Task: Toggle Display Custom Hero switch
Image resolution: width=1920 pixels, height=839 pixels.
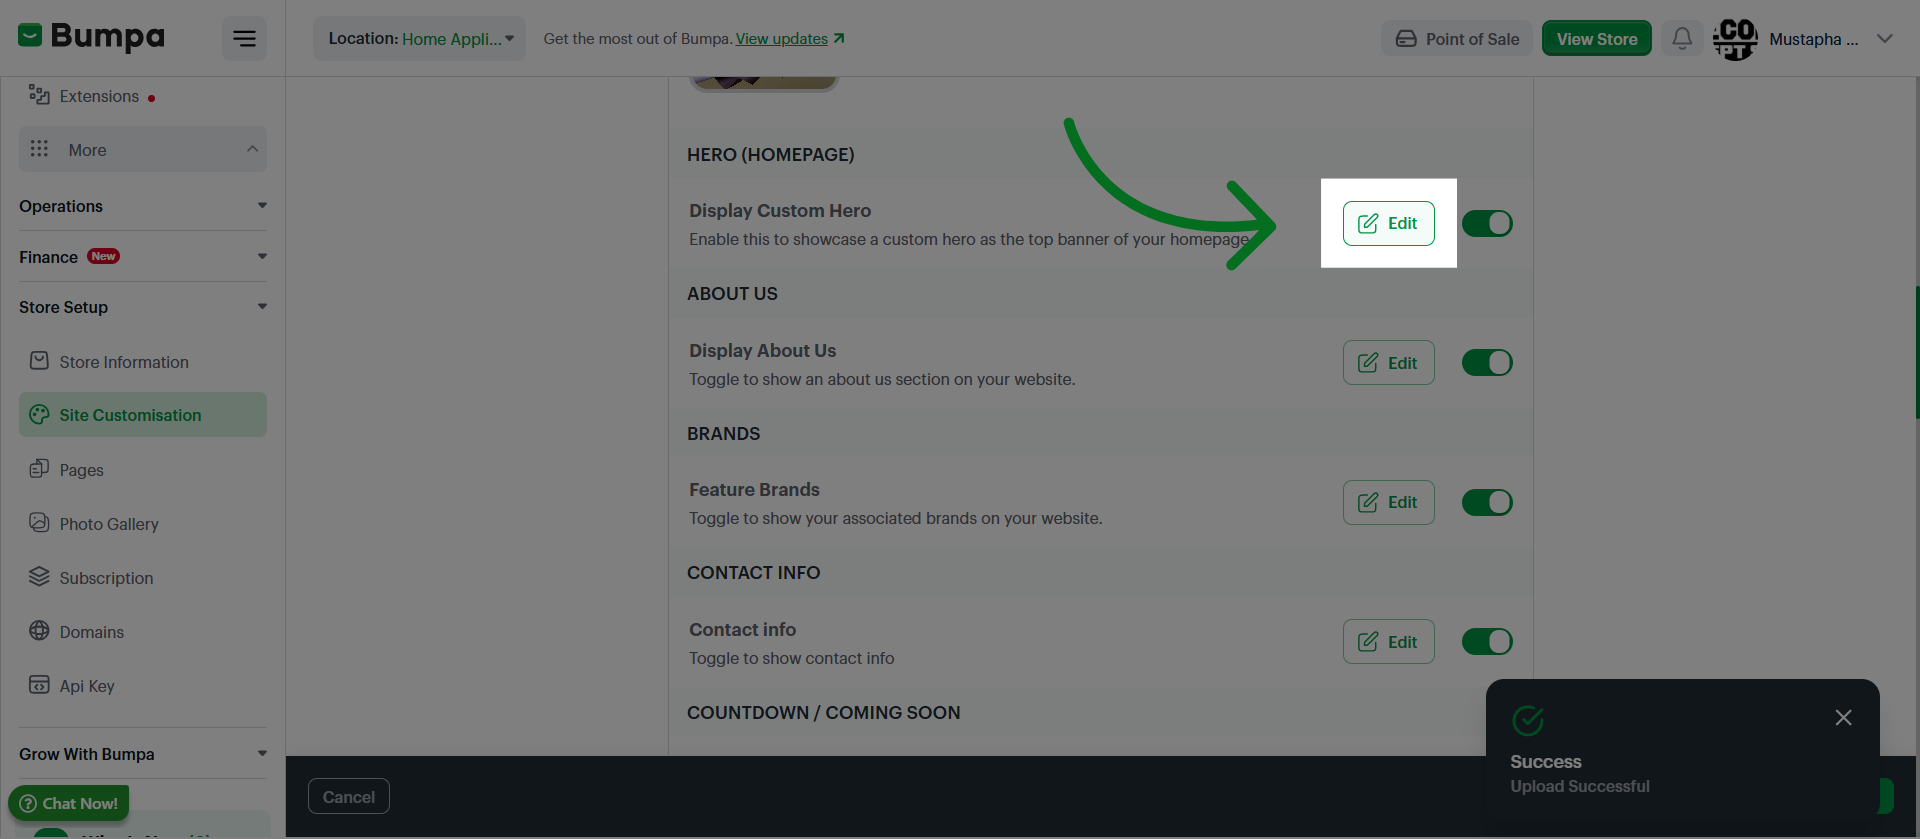Action: pyautogui.click(x=1487, y=223)
